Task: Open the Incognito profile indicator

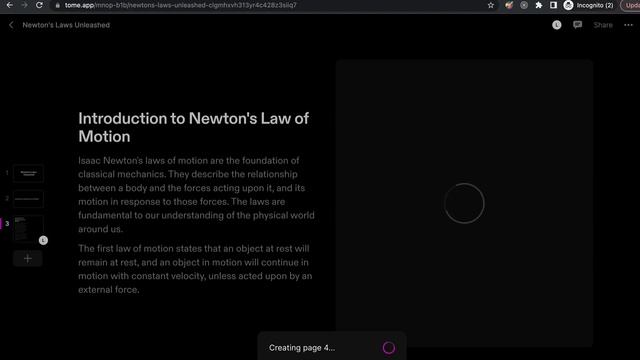Action: [x=588, y=5]
